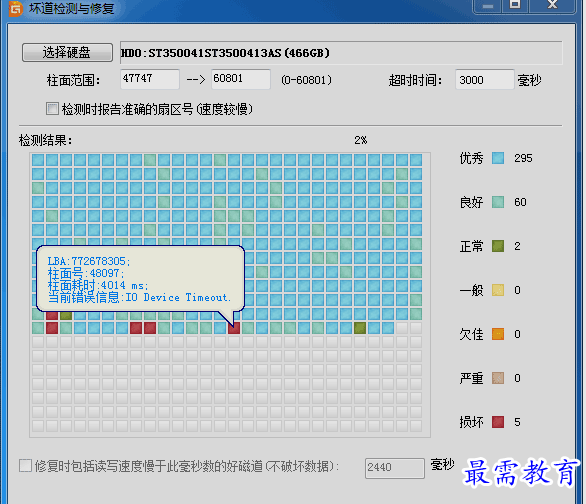Click the 2440 milliseconds field
The image size is (586, 504).
pyautogui.click(x=395, y=468)
